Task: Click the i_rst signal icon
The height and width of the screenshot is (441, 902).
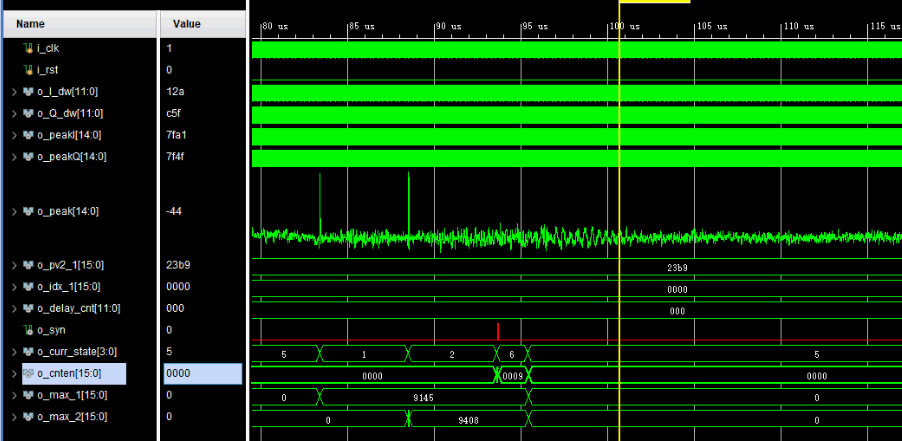Action: (x=28, y=70)
